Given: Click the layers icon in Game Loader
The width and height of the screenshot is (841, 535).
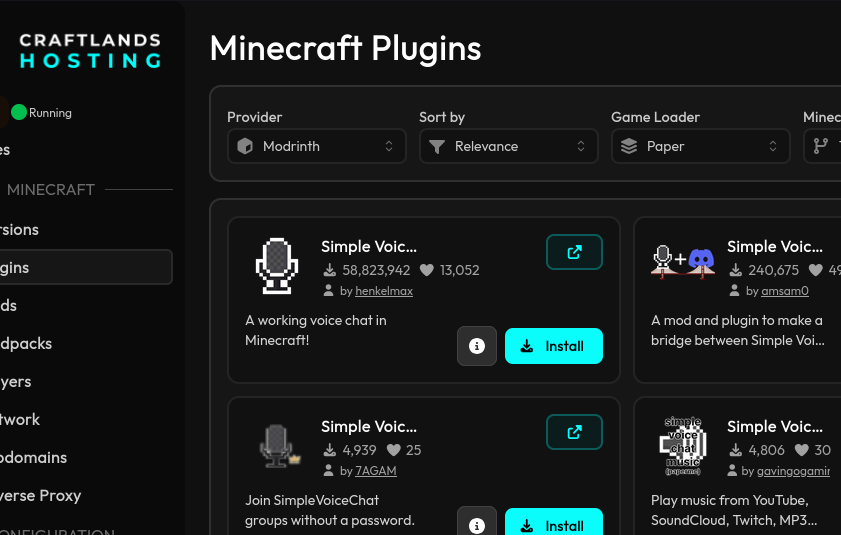Looking at the screenshot, I should (x=629, y=146).
